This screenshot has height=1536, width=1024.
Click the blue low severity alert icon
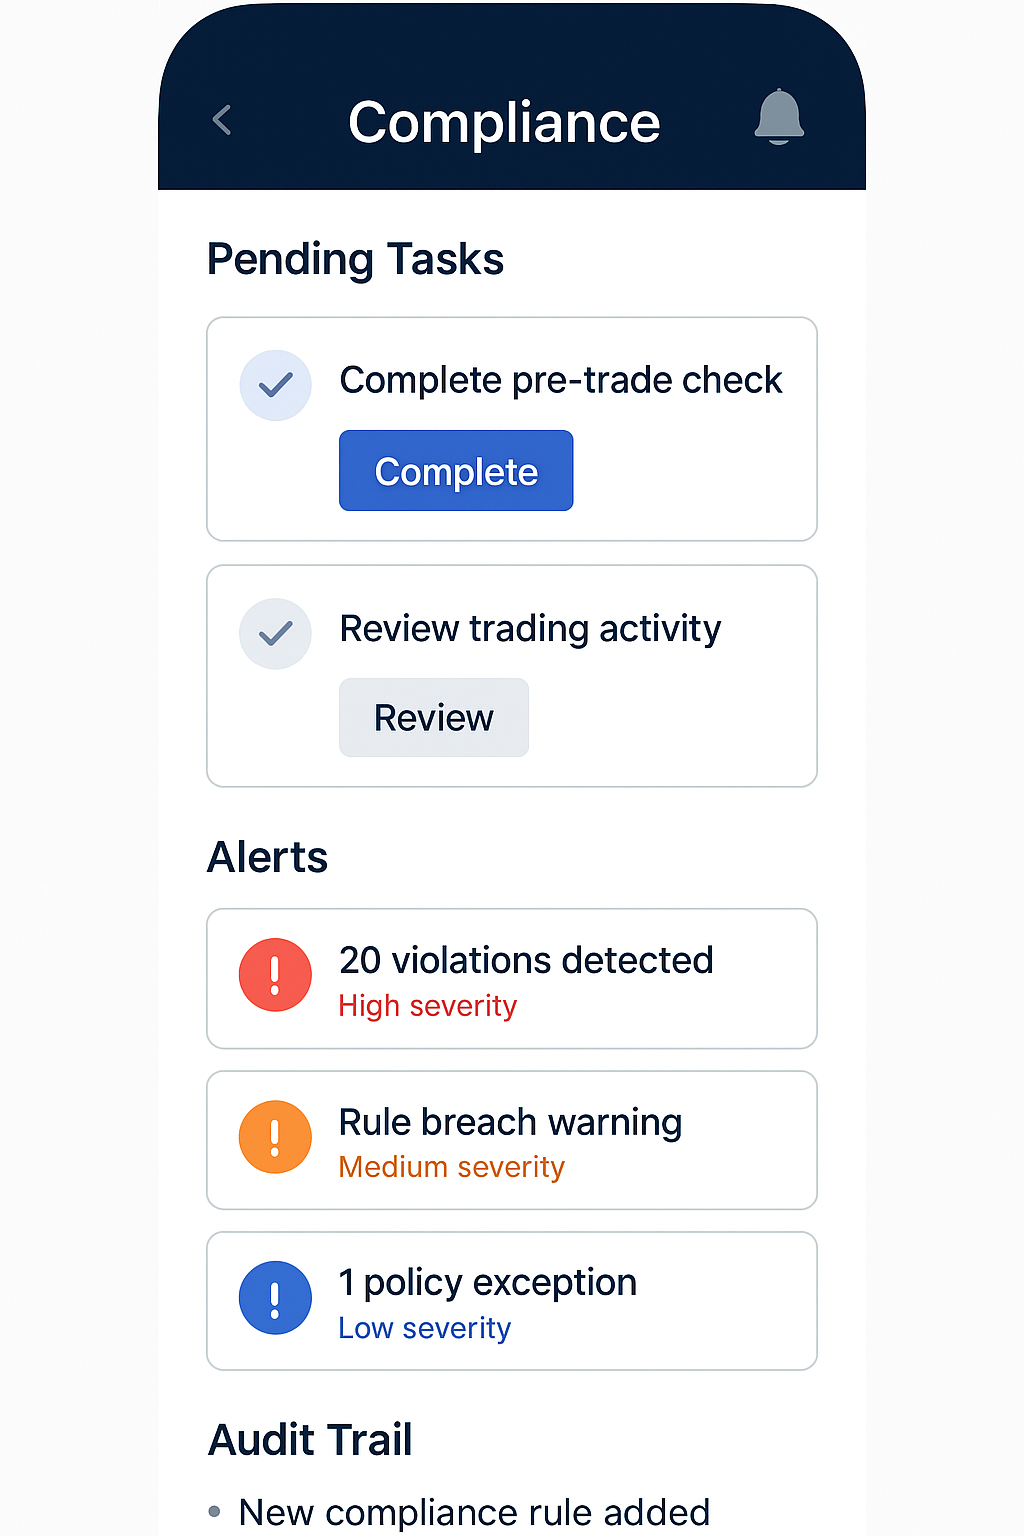[x=275, y=1298]
